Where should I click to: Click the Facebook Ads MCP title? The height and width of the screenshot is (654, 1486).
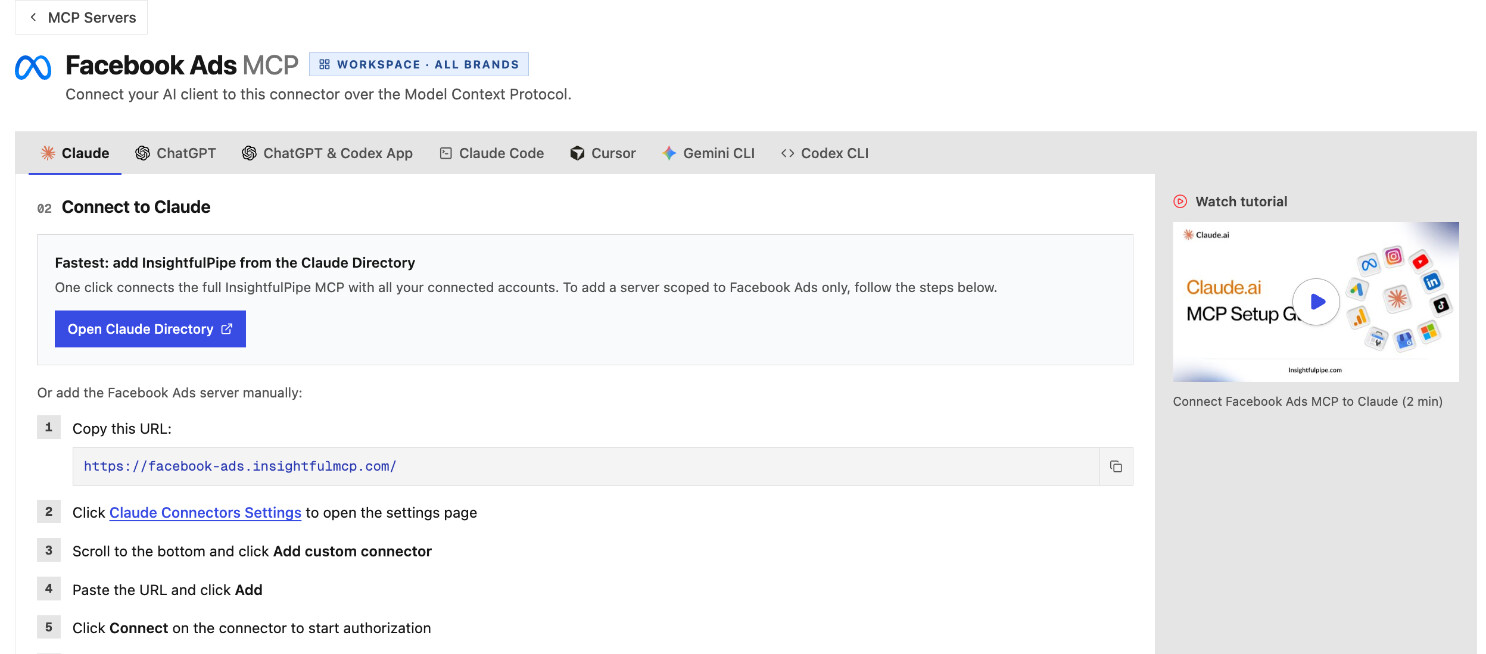(x=182, y=65)
